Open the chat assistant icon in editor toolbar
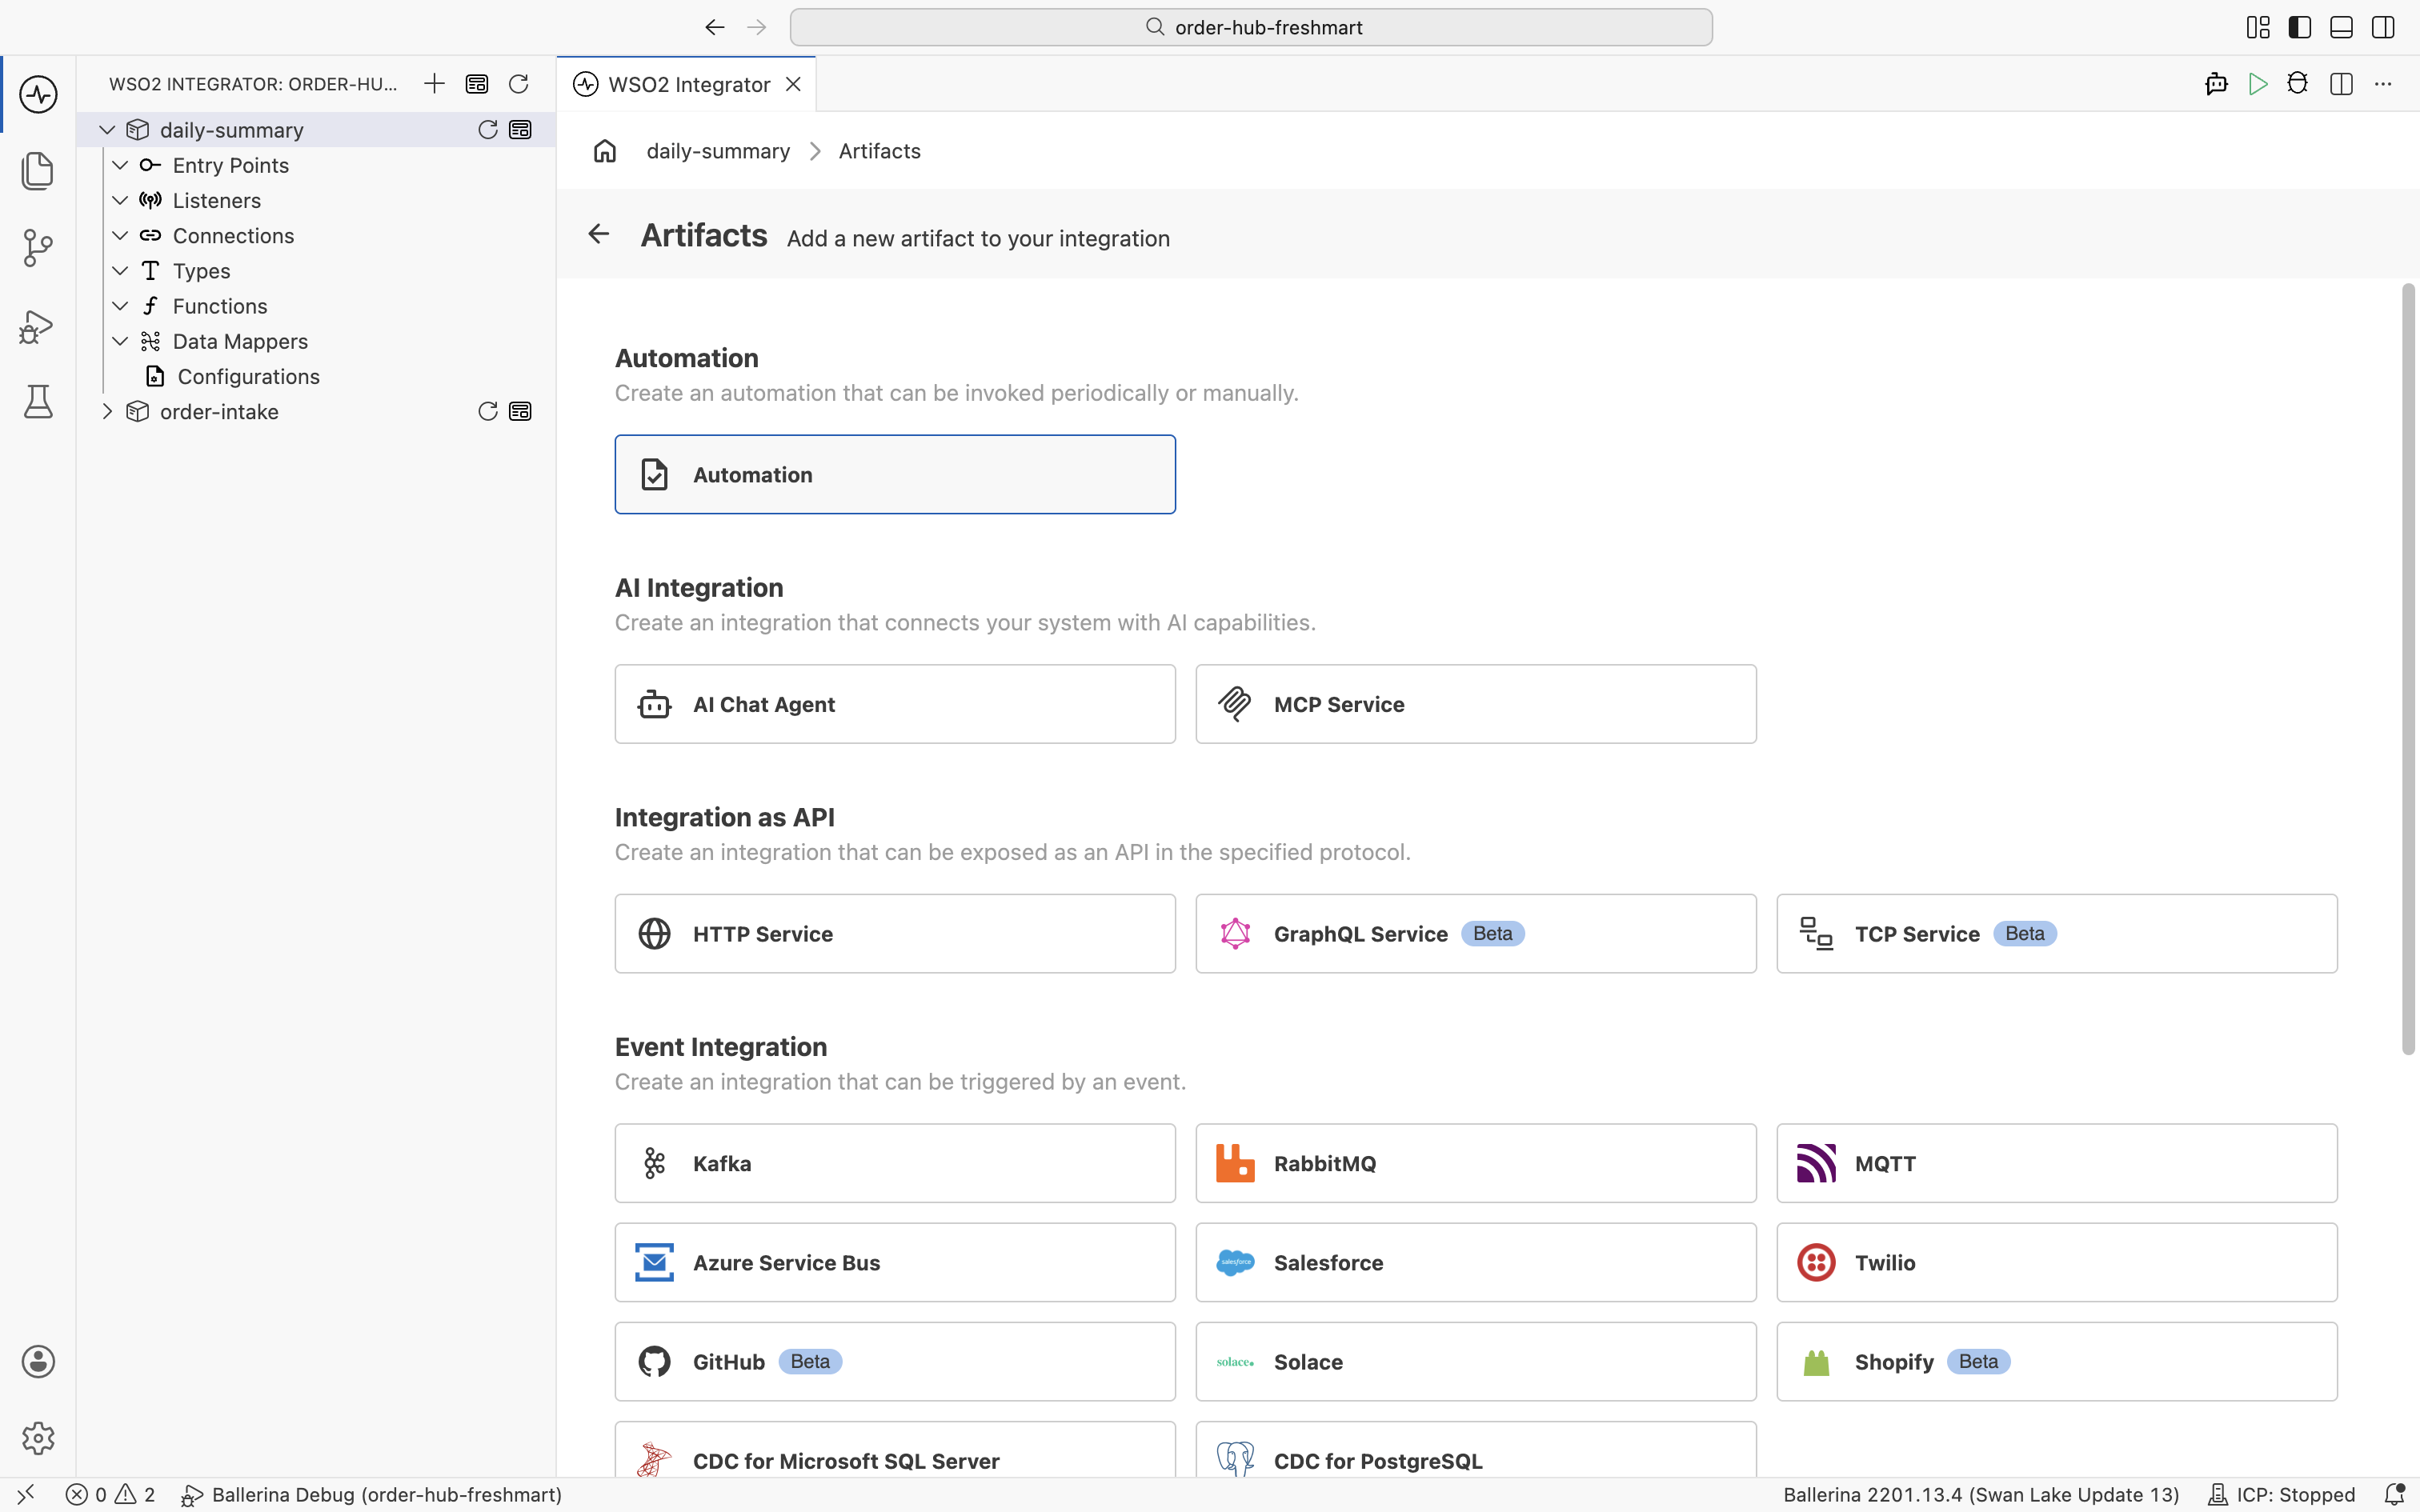Viewport: 2420px width, 1512px height. pyautogui.click(x=2216, y=84)
